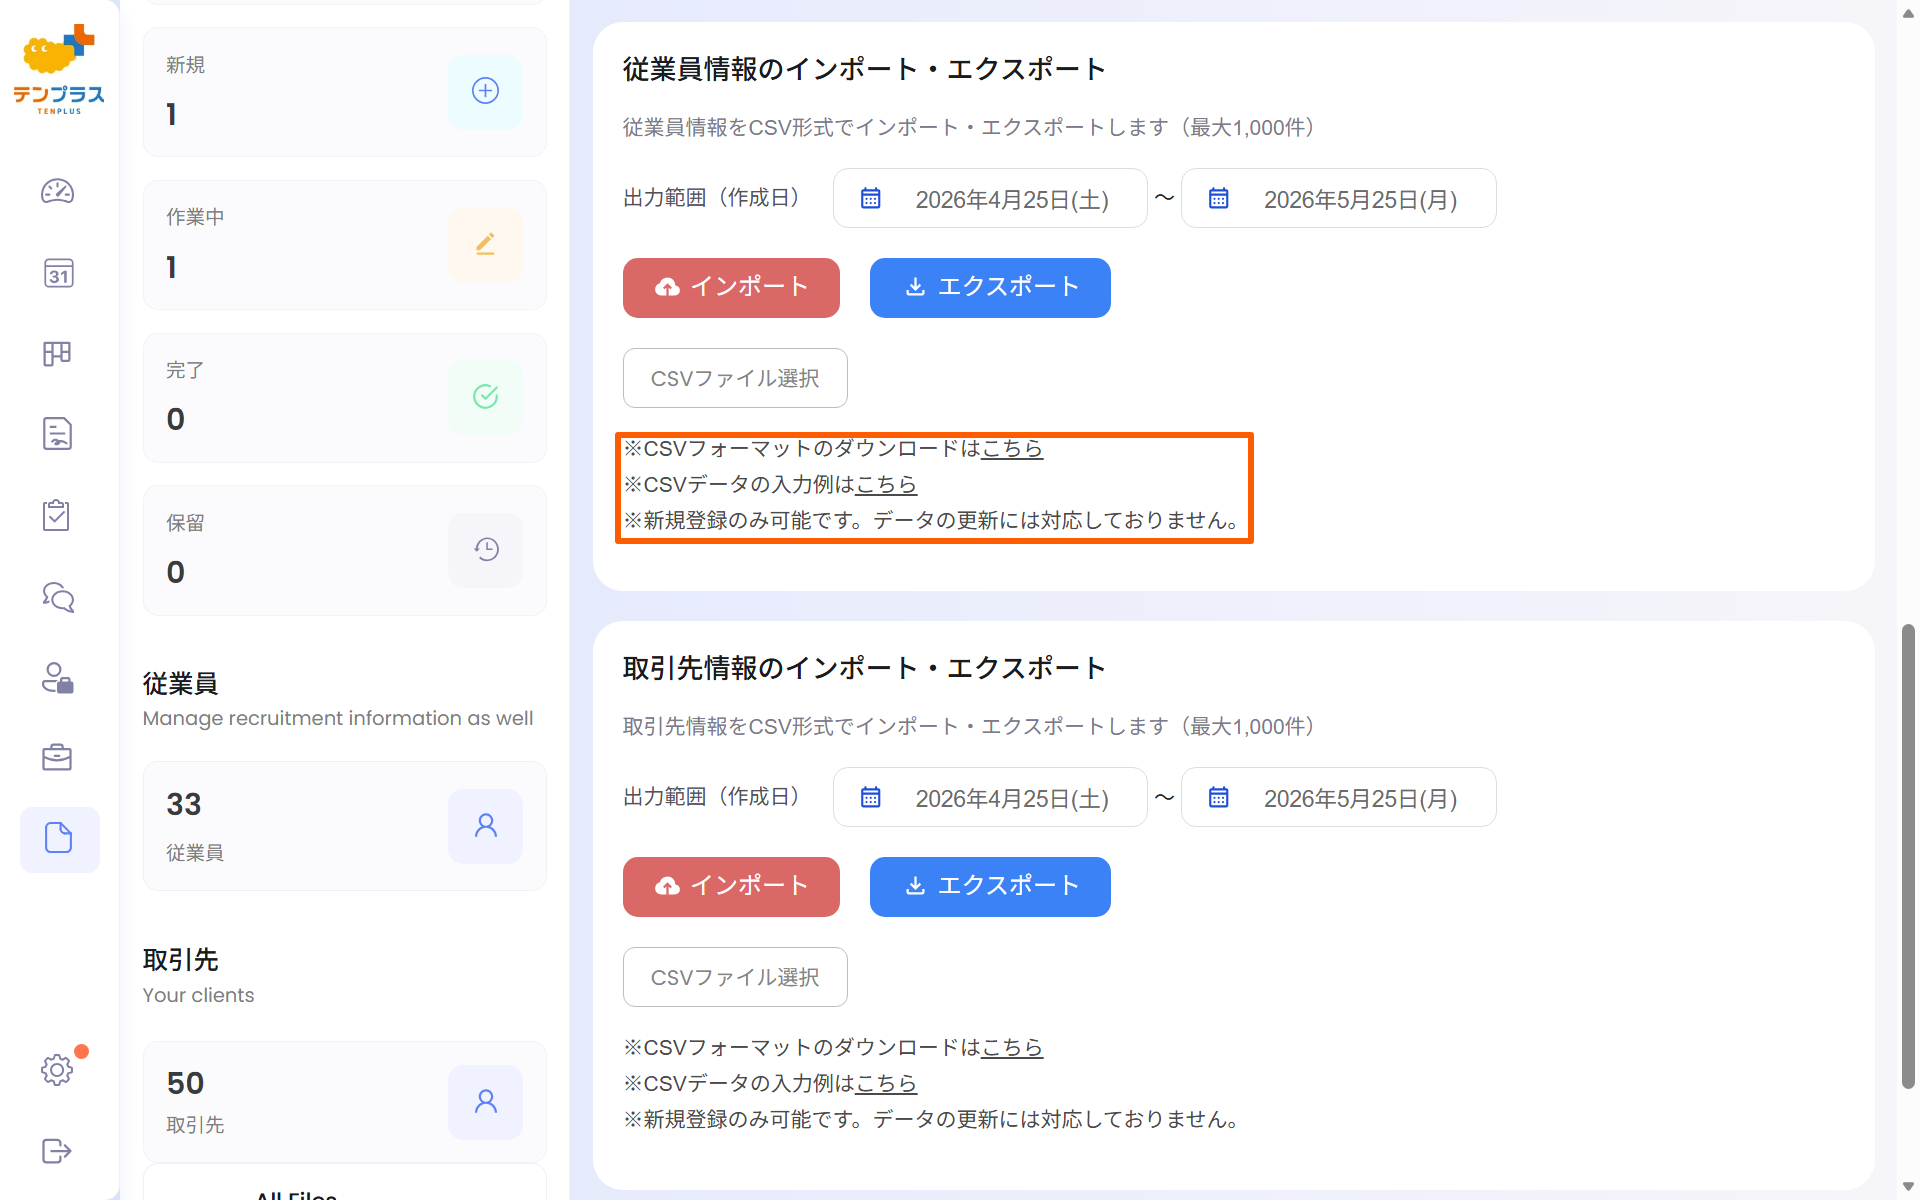Open the signed document sidebar icon

coord(57,434)
